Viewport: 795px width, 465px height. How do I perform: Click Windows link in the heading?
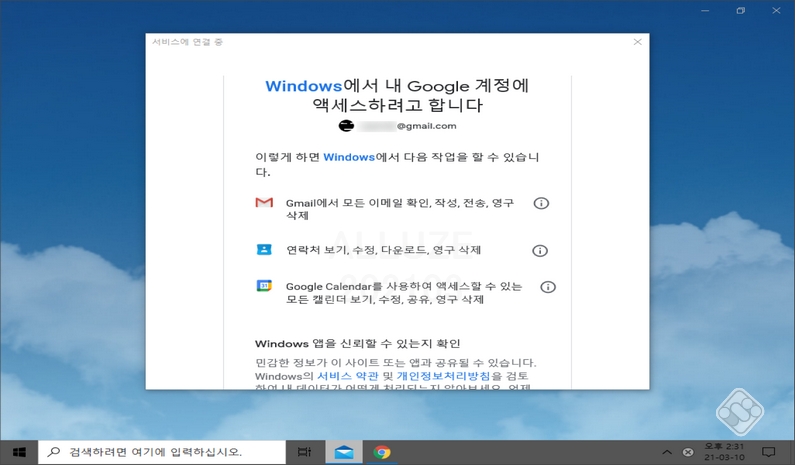(304, 86)
